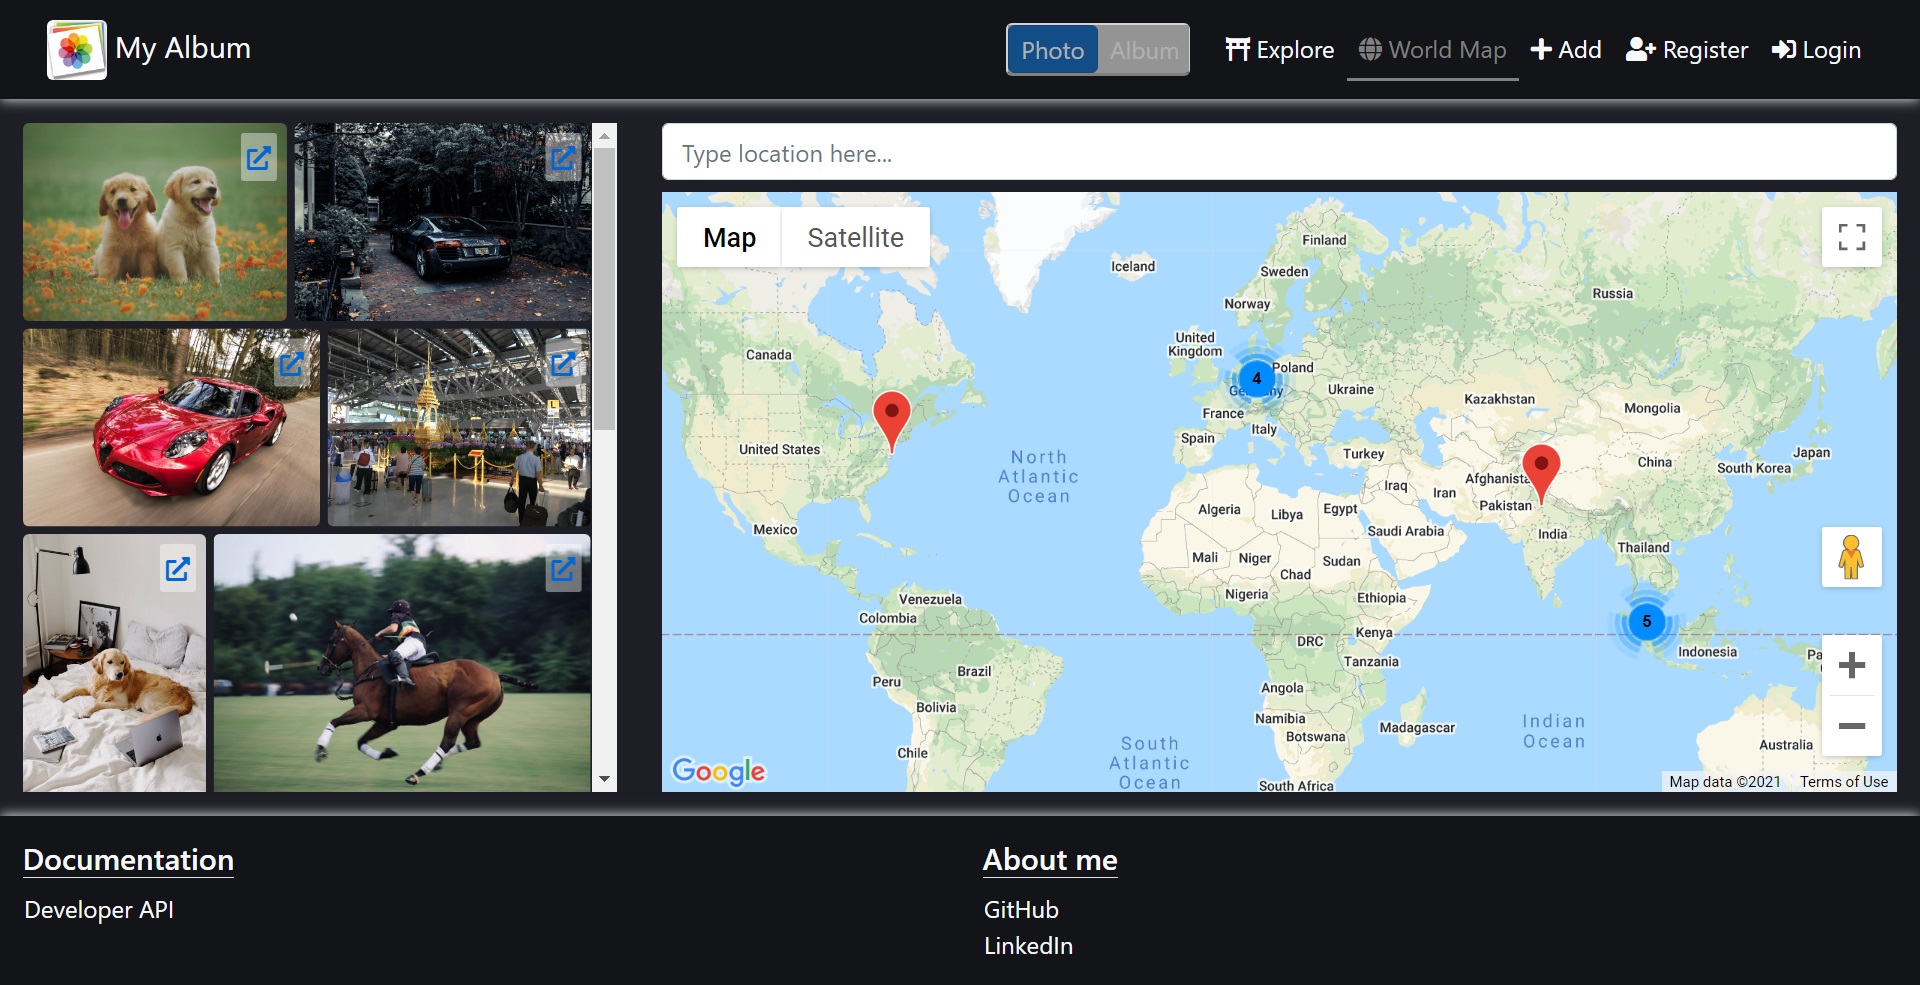Go to the Login page
This screenshot has width=1920, height=985.
pos(1816,50)
